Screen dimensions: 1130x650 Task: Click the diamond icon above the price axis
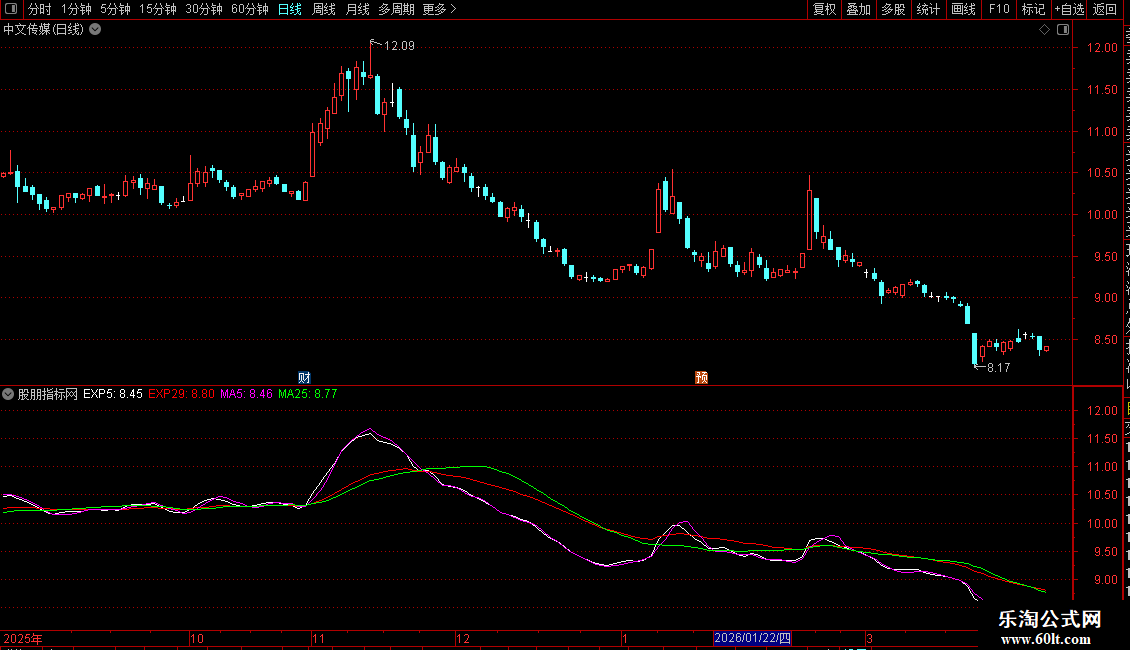coord(1044,29)
